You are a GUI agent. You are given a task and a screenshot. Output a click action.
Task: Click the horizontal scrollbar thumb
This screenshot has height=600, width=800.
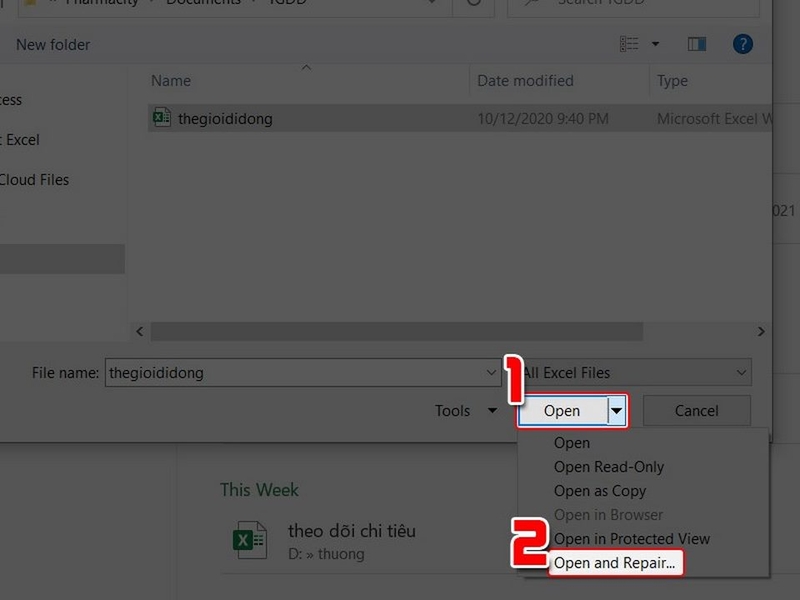tap(396, 332)
